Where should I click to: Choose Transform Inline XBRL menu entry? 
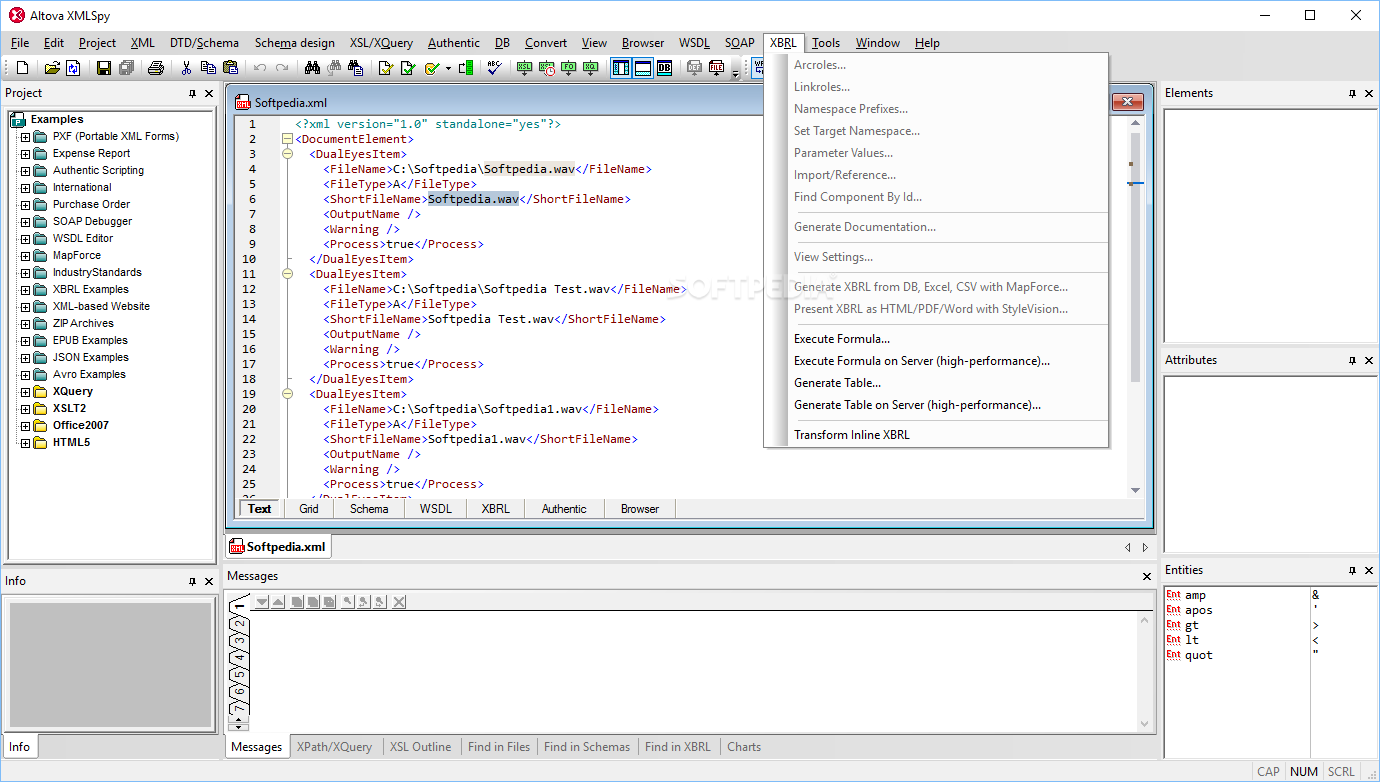[852, 435]
